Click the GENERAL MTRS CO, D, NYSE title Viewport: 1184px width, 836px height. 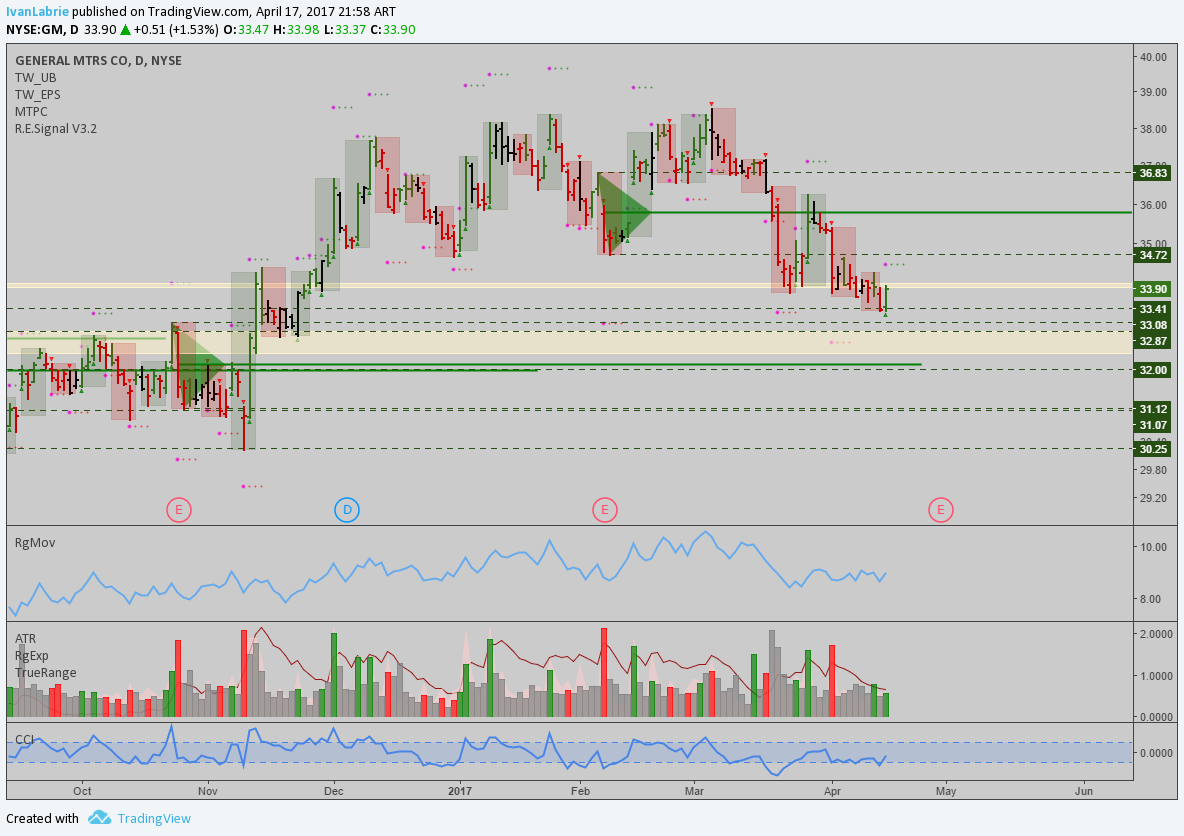98,60
